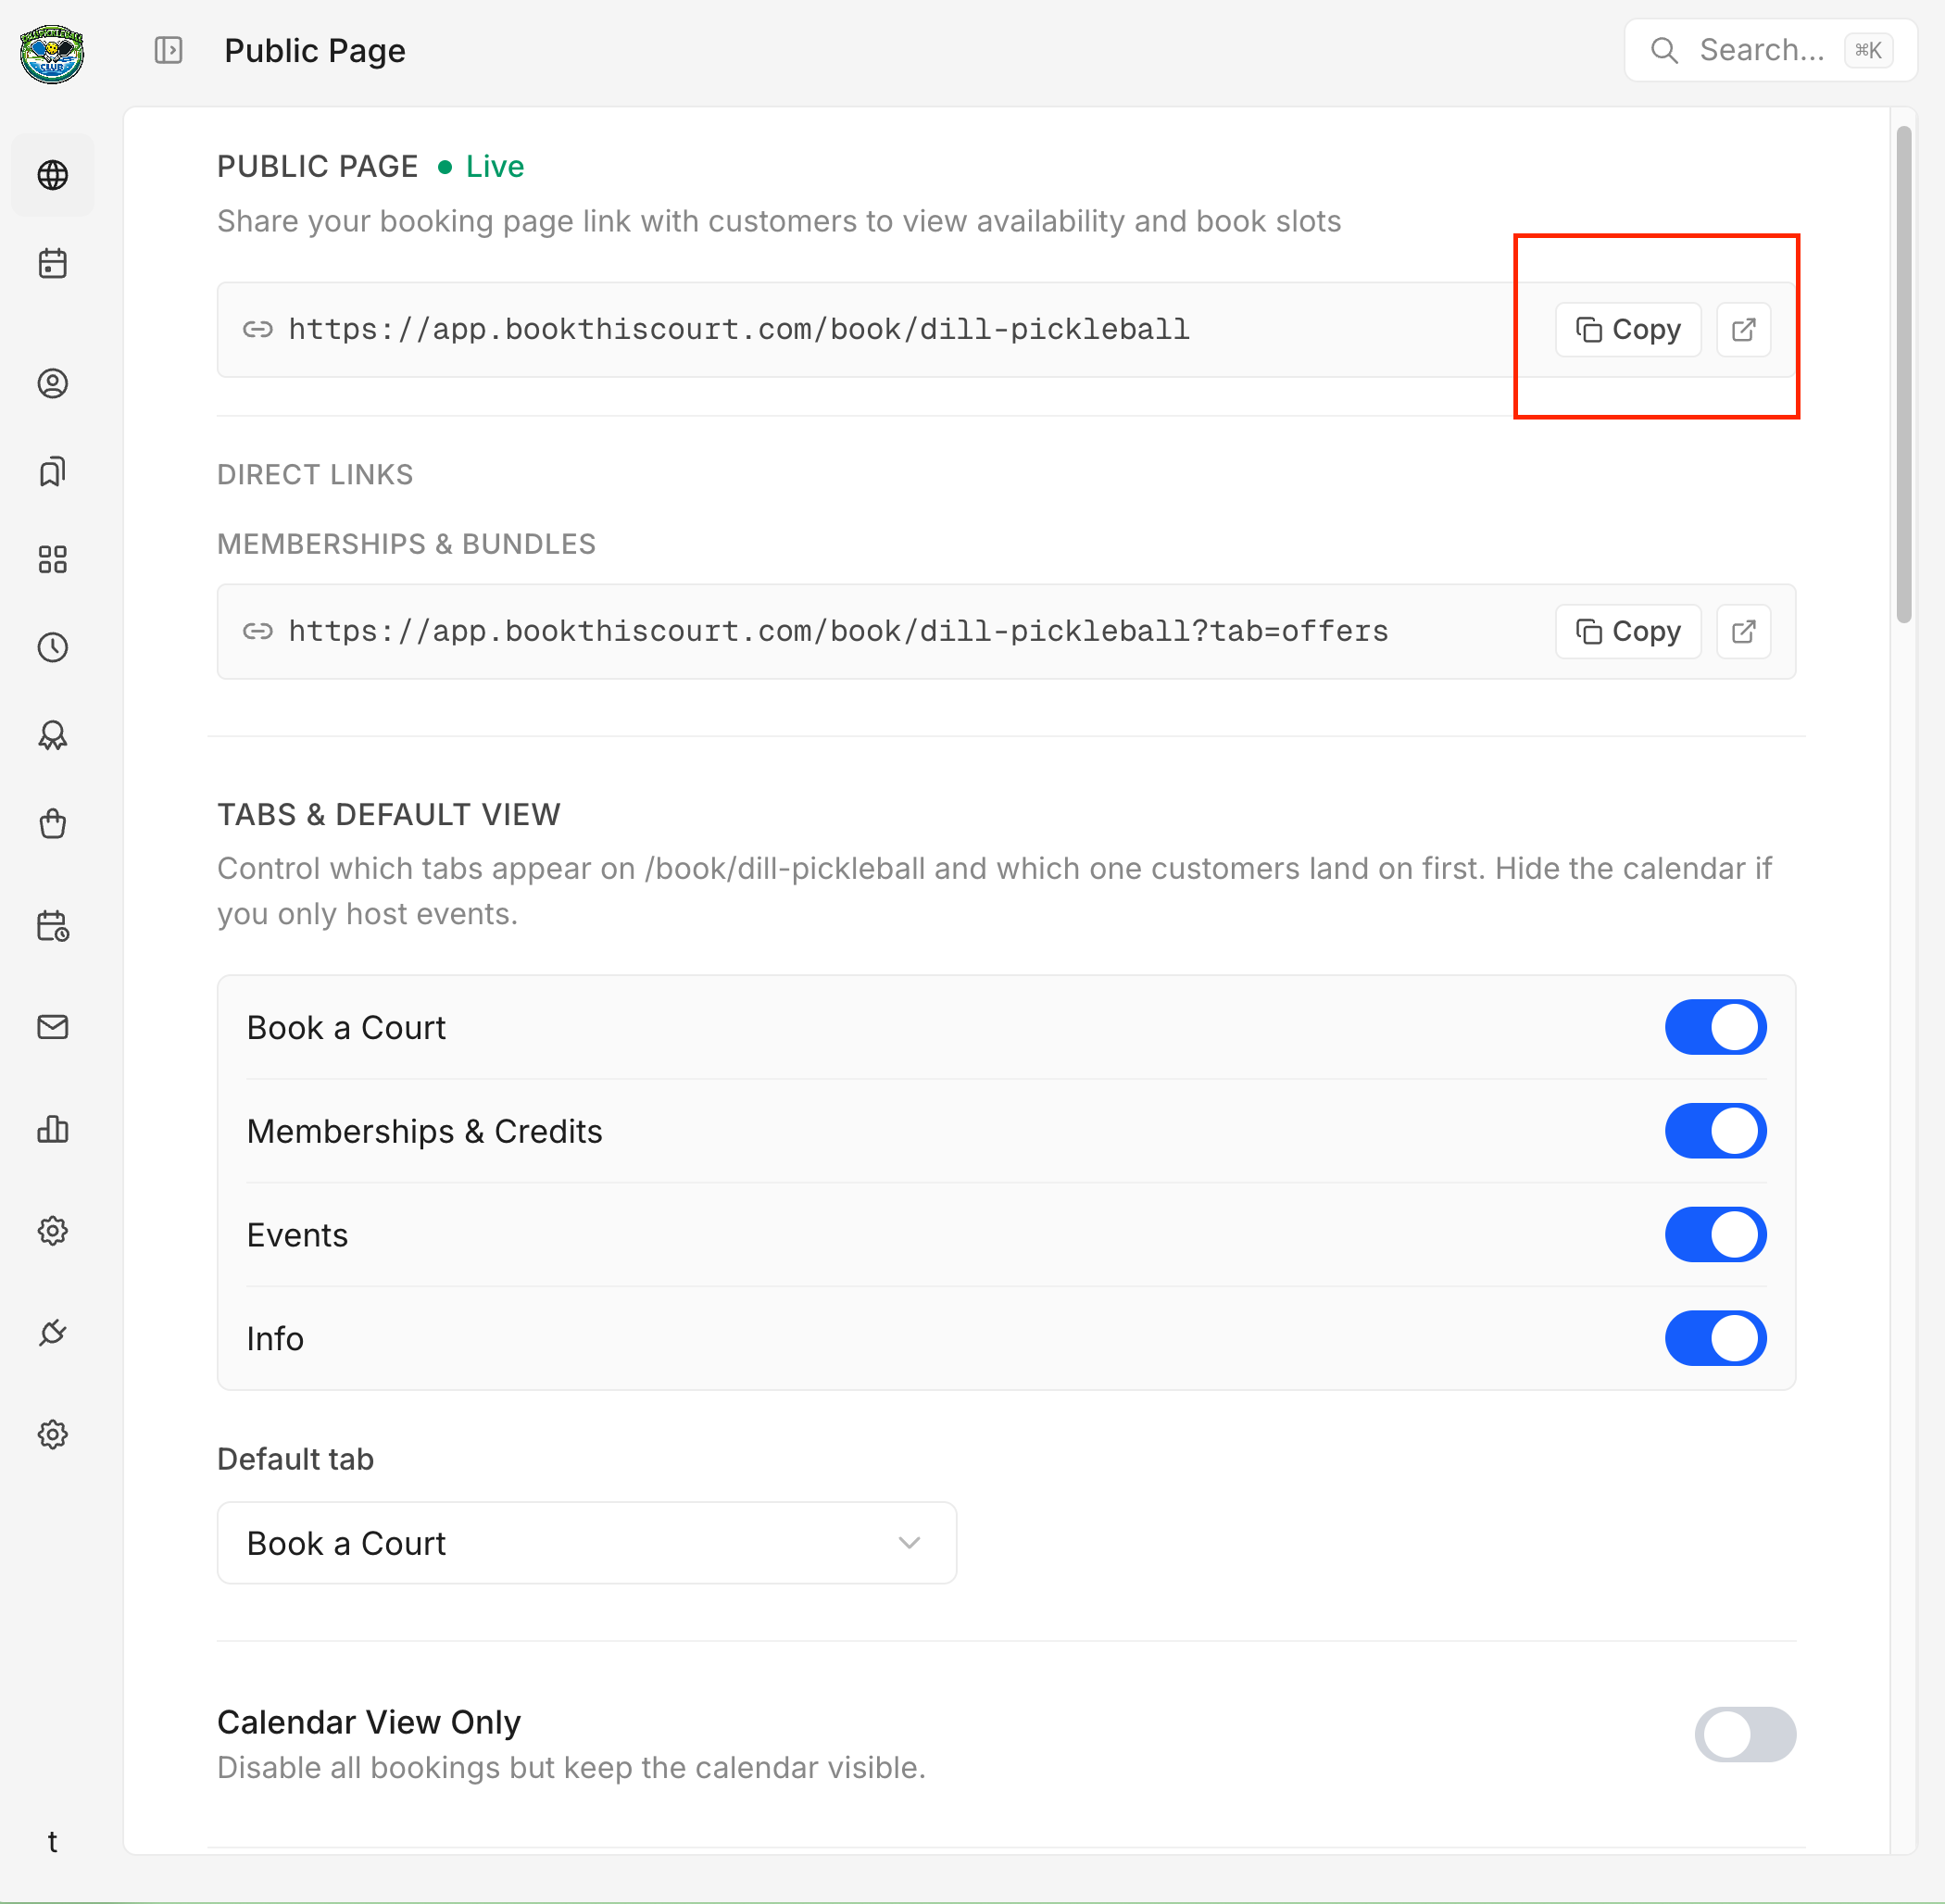Click the search magnifier icon
The width and height of the screenshot is (1945, 1904).
(1664, 50)
